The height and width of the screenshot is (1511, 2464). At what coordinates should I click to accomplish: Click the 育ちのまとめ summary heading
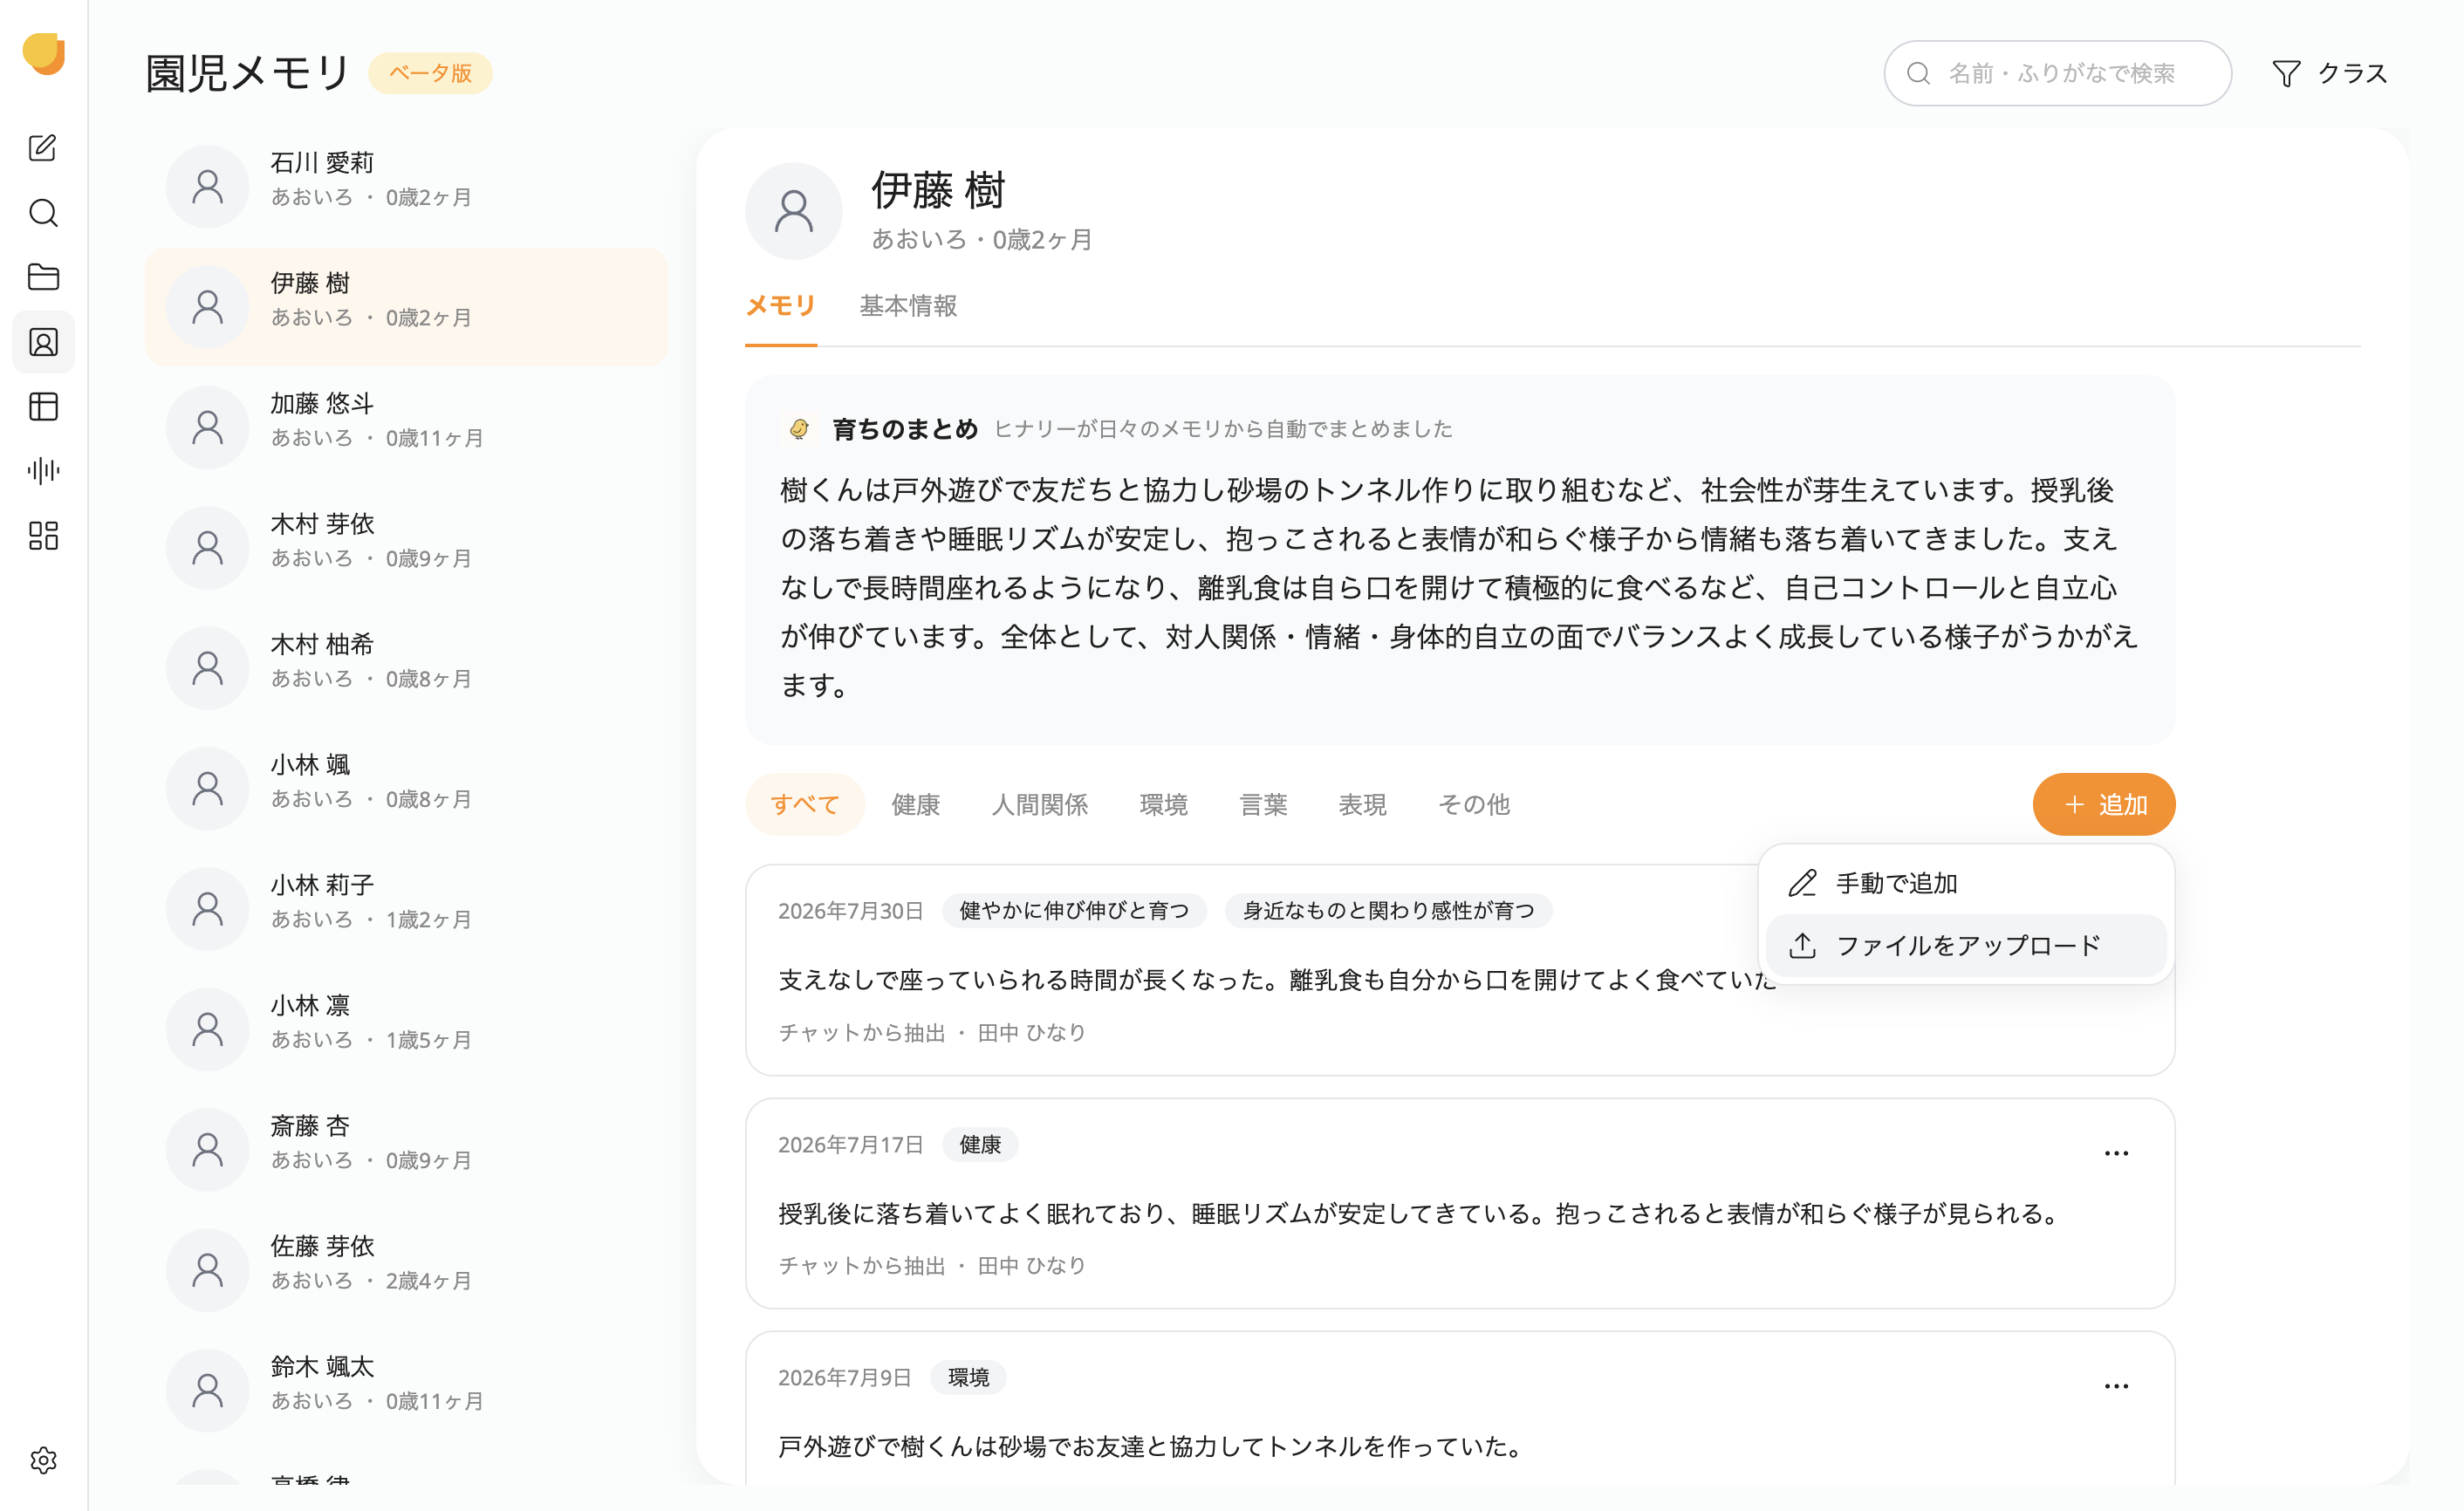904,429
